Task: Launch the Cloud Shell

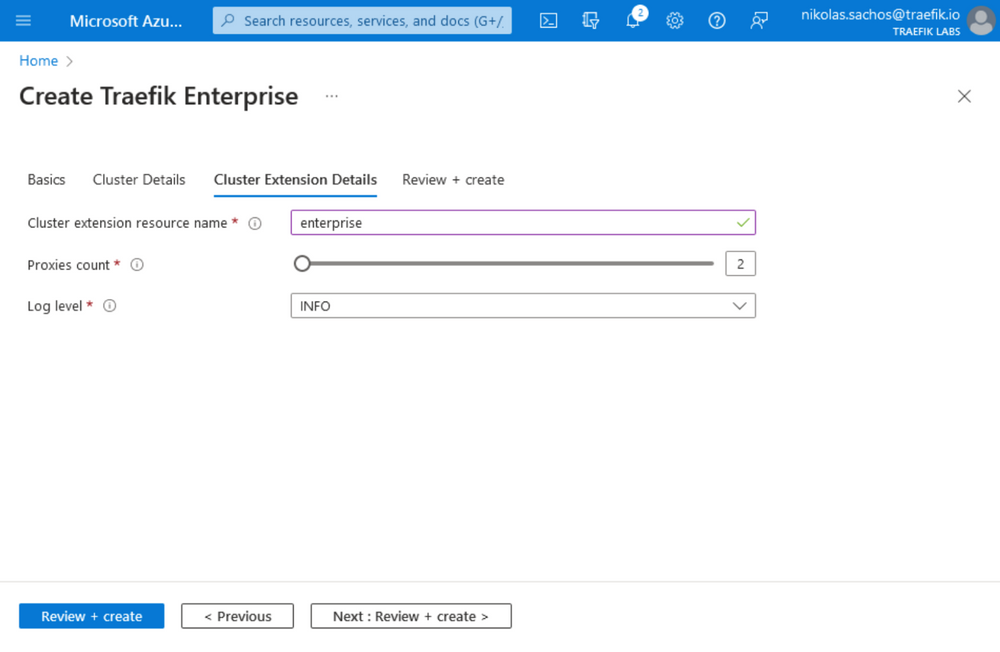Action: pos(548,20)
